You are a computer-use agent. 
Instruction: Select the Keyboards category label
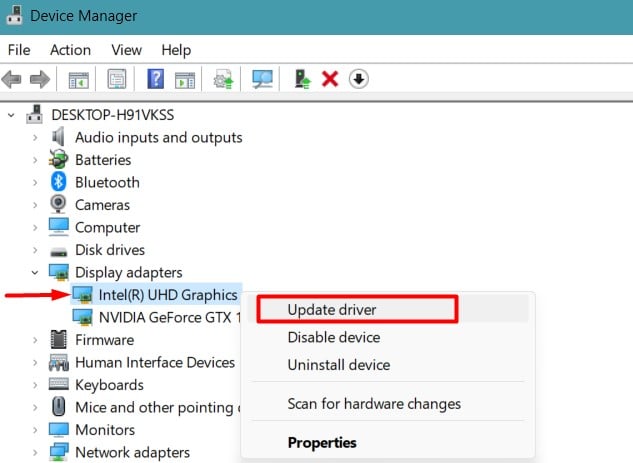(109, 385)
